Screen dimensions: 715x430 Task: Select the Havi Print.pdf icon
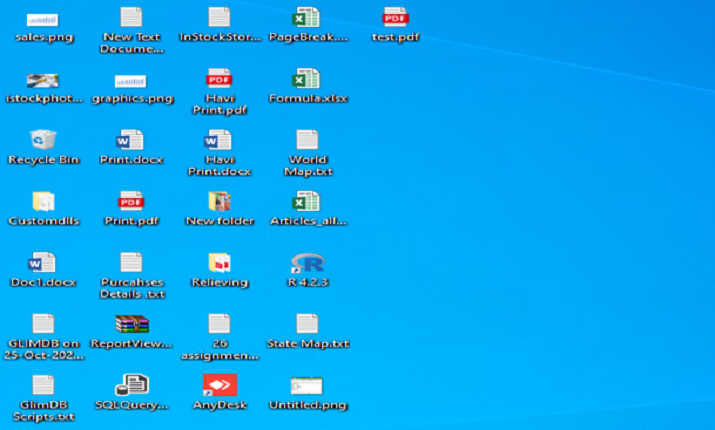(x=219, y=78)
